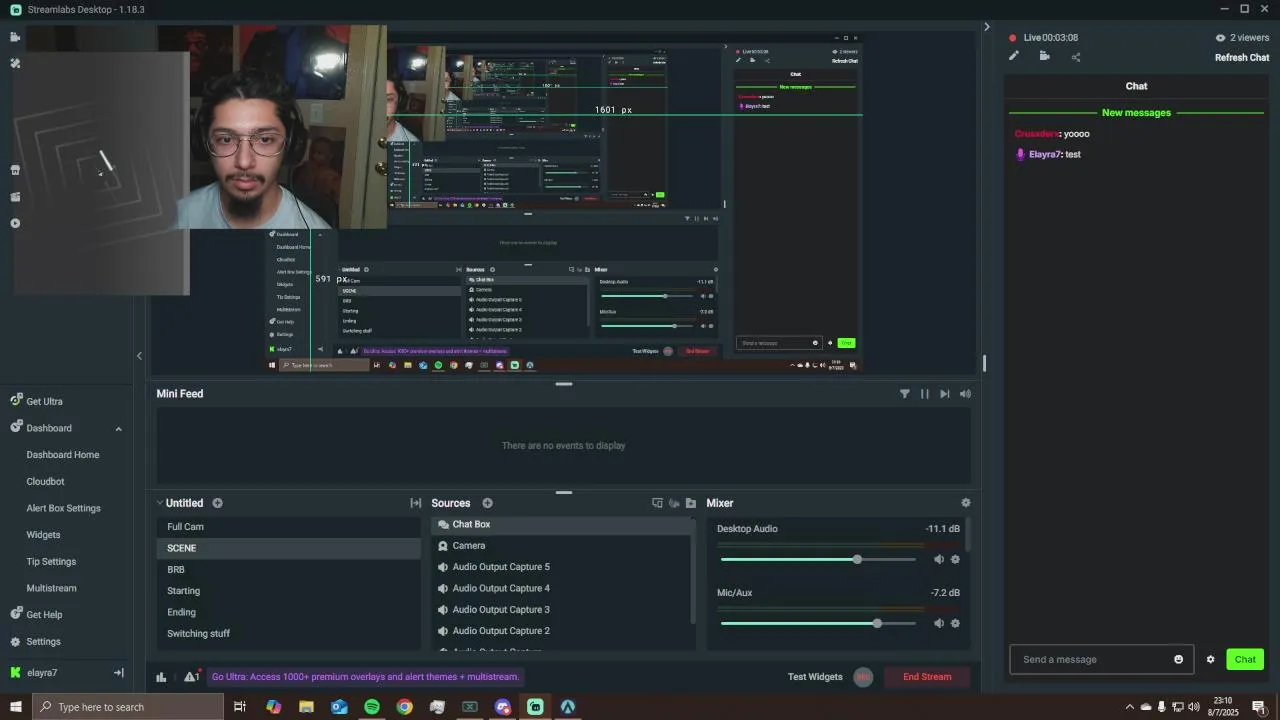Select the Switching stuff scene
The height and width of the screenshot is (720, 1280).
pyautogui.click(x=288, y=634)
